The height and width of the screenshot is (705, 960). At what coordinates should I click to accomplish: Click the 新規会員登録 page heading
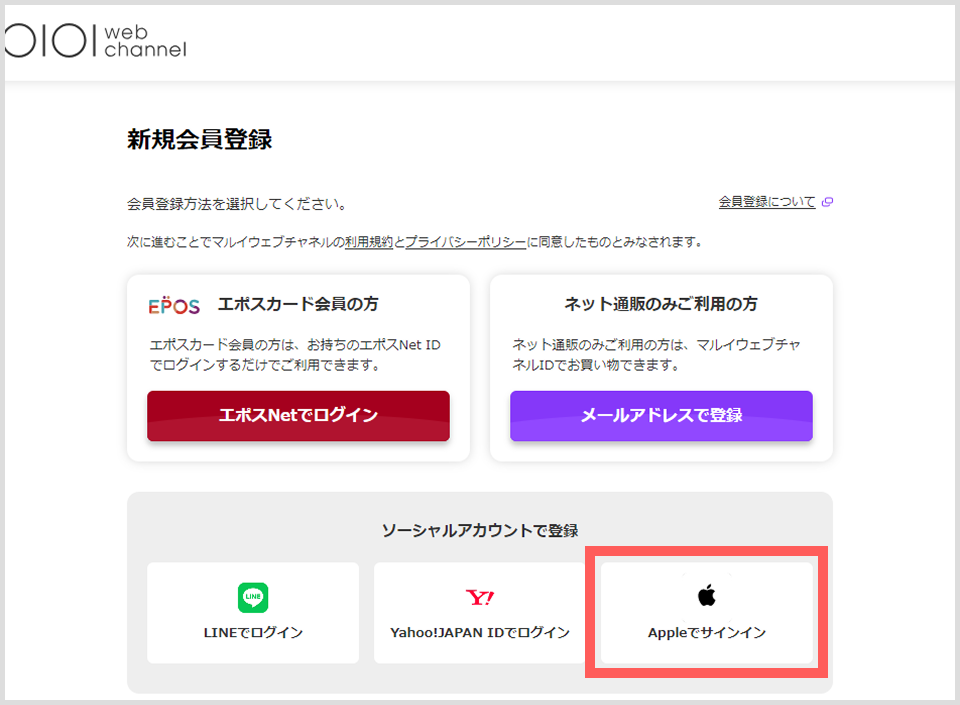pos(199,140)
